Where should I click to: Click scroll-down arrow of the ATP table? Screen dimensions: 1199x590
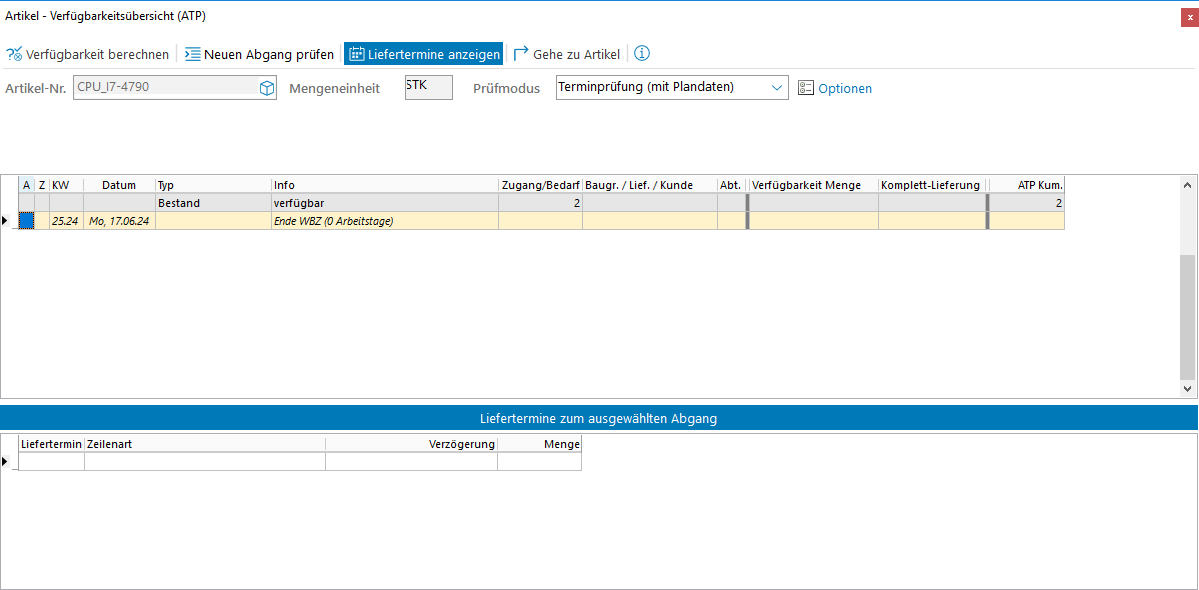point(1188,388)
